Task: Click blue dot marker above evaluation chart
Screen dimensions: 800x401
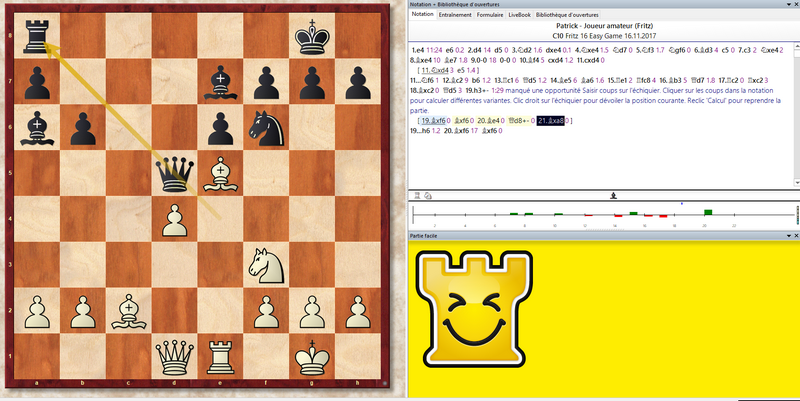Action: [x=682, y=204]
